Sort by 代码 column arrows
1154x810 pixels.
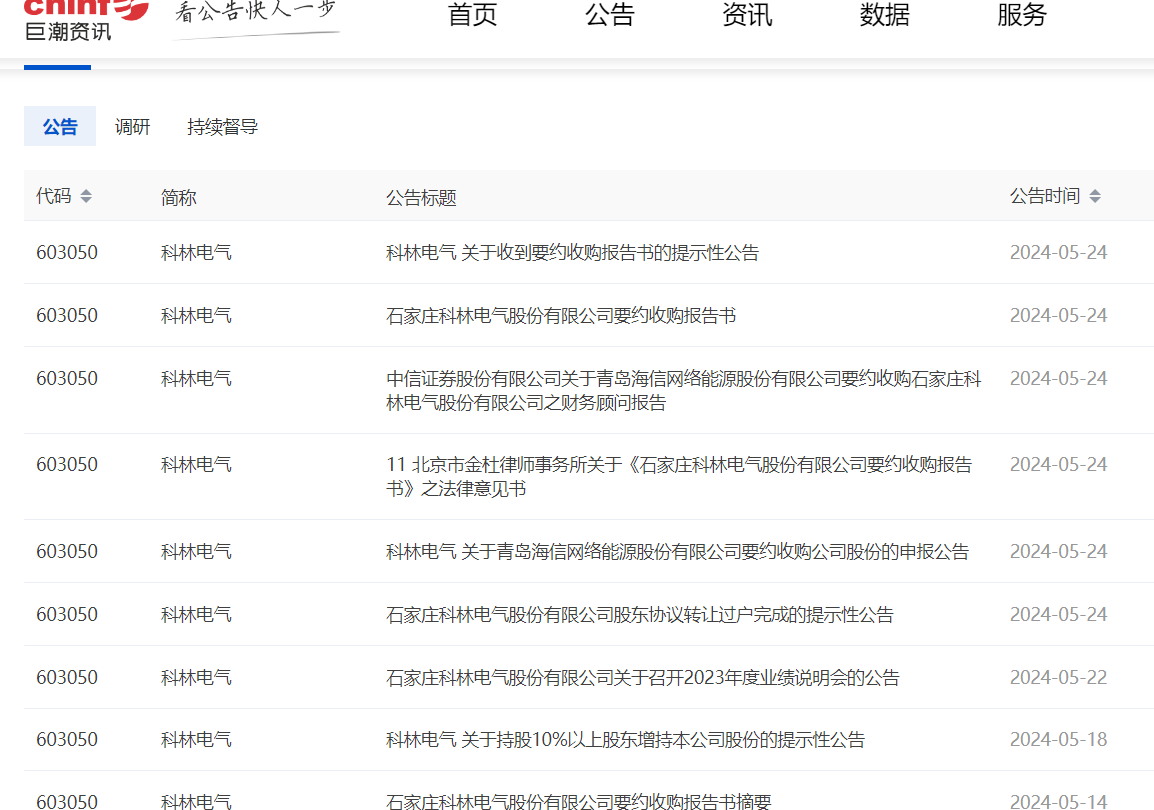[x=86, y=196]
